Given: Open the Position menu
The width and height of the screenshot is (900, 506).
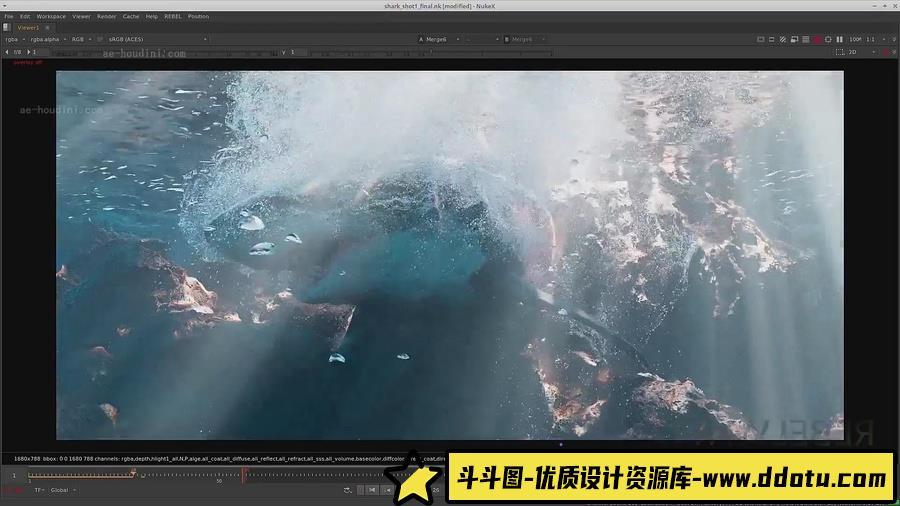Looking at the screenshot, I should tap(199, 17).
